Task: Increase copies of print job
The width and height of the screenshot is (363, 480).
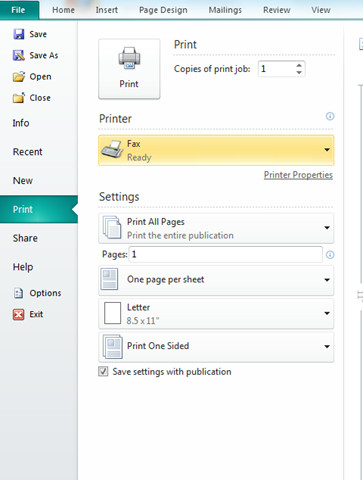Action: (299, 66)
